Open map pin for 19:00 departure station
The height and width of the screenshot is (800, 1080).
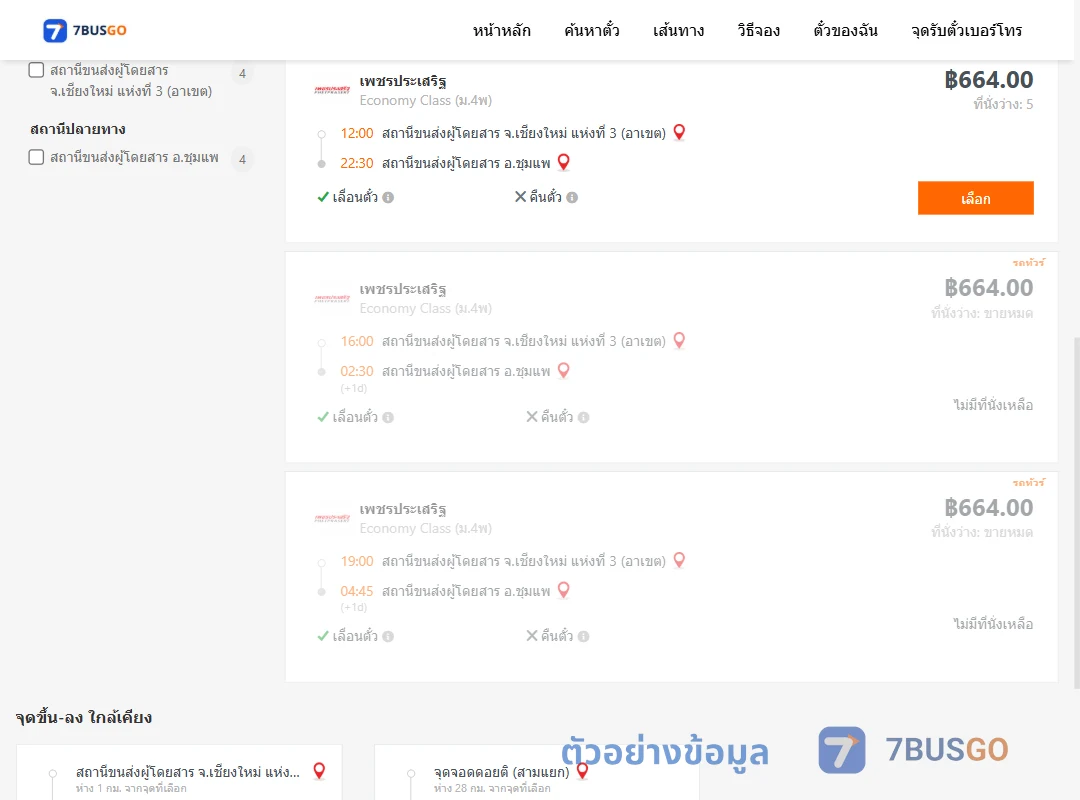[x=679, y=560]
